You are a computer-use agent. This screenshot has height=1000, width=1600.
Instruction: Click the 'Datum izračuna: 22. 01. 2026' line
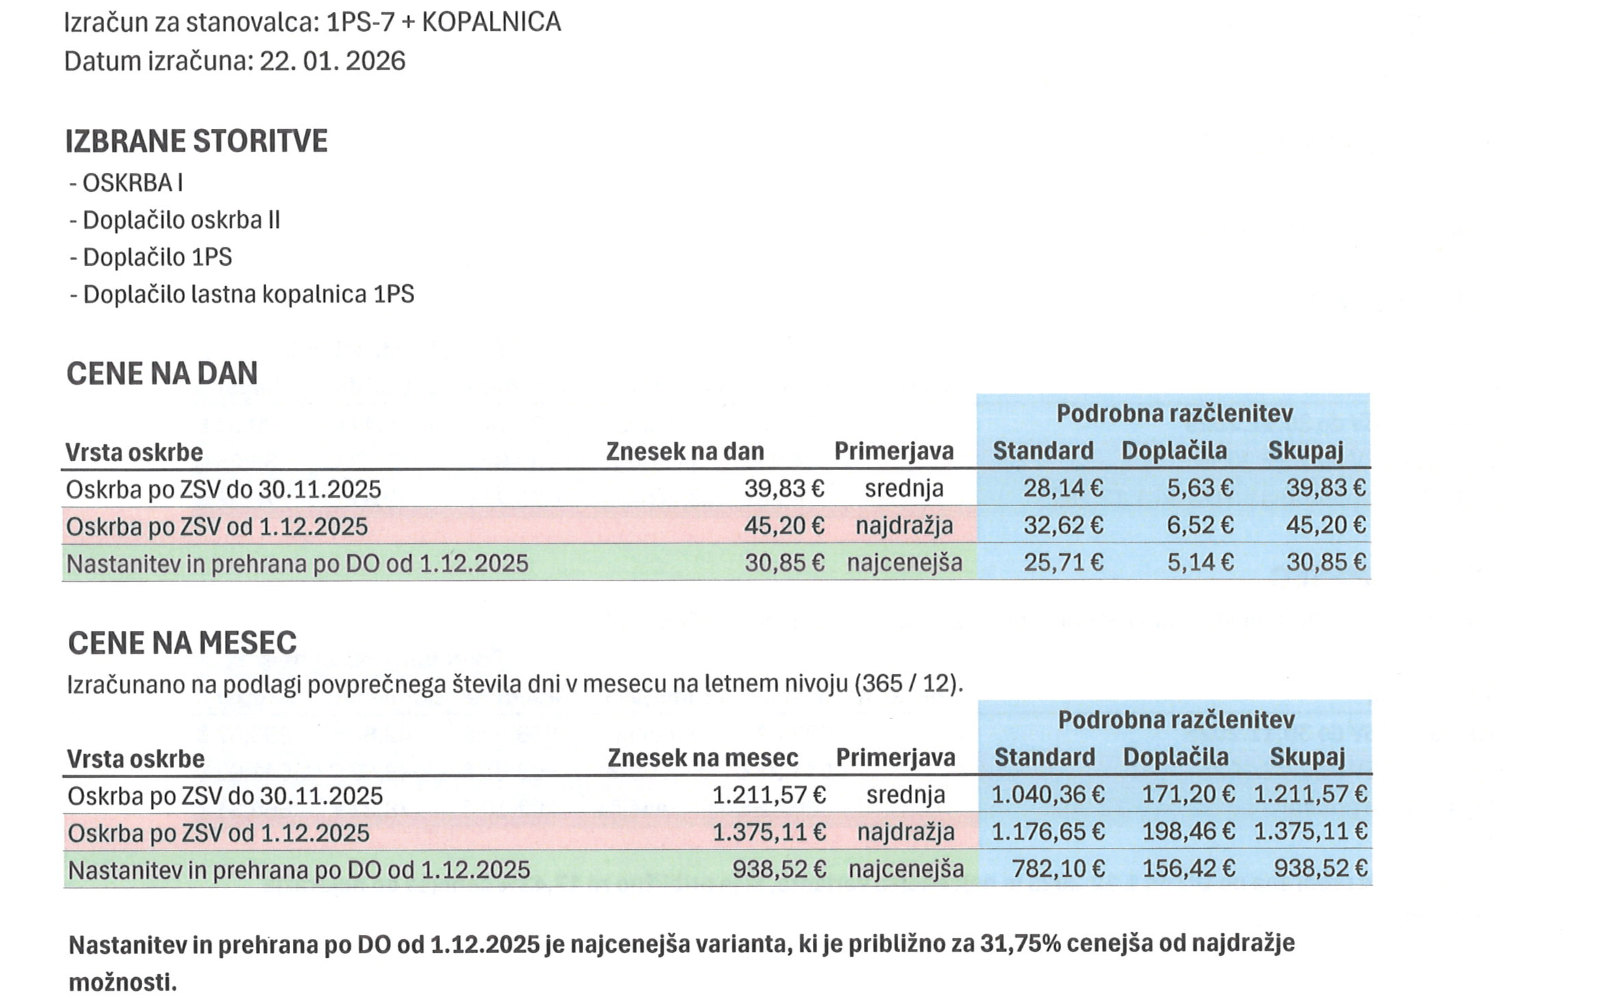[x=235, y=61]
